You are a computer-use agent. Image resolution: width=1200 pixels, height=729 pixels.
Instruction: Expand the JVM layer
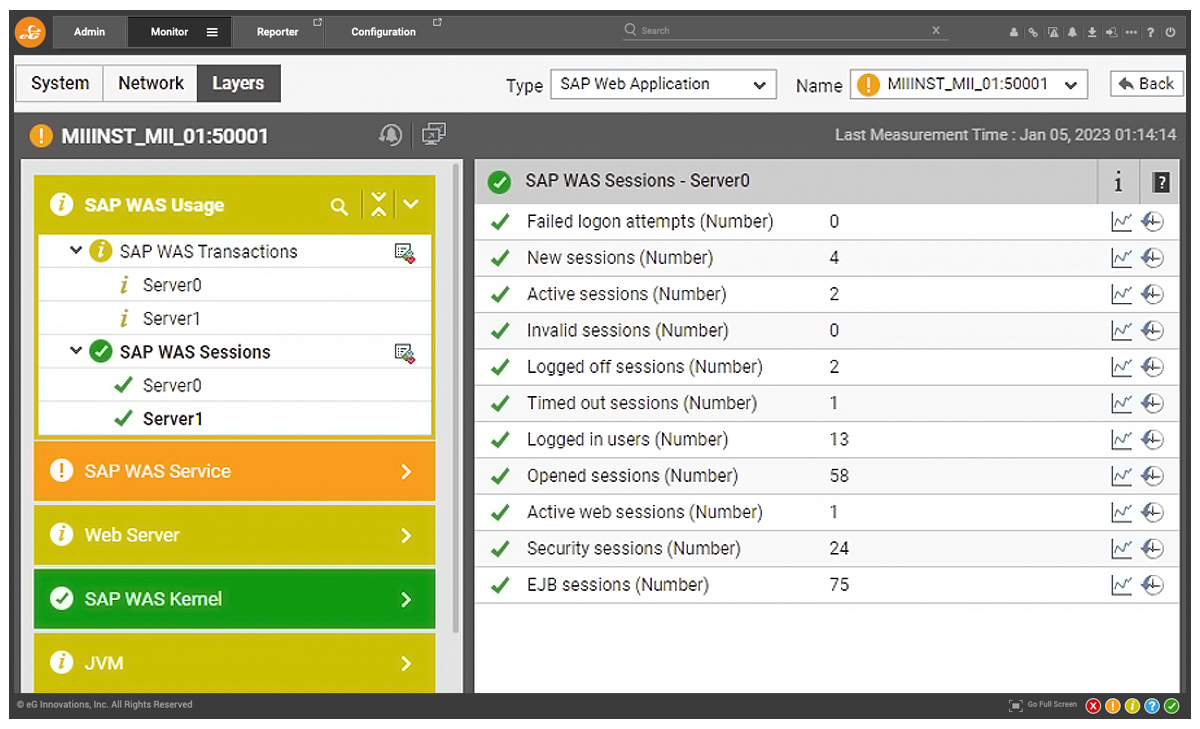click(235, 663)
